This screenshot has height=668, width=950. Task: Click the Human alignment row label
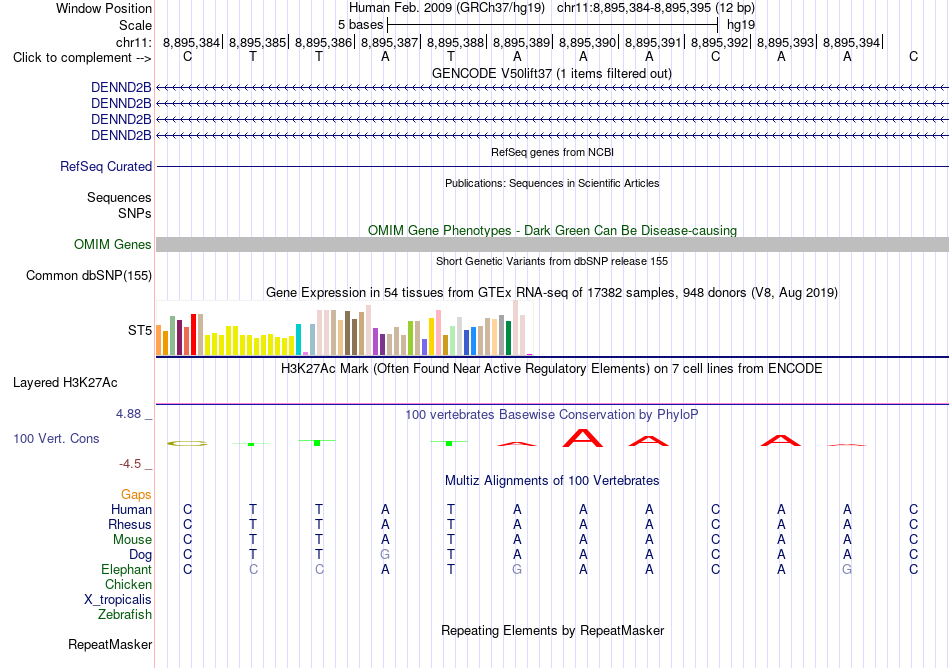click(x=131, y=509)
